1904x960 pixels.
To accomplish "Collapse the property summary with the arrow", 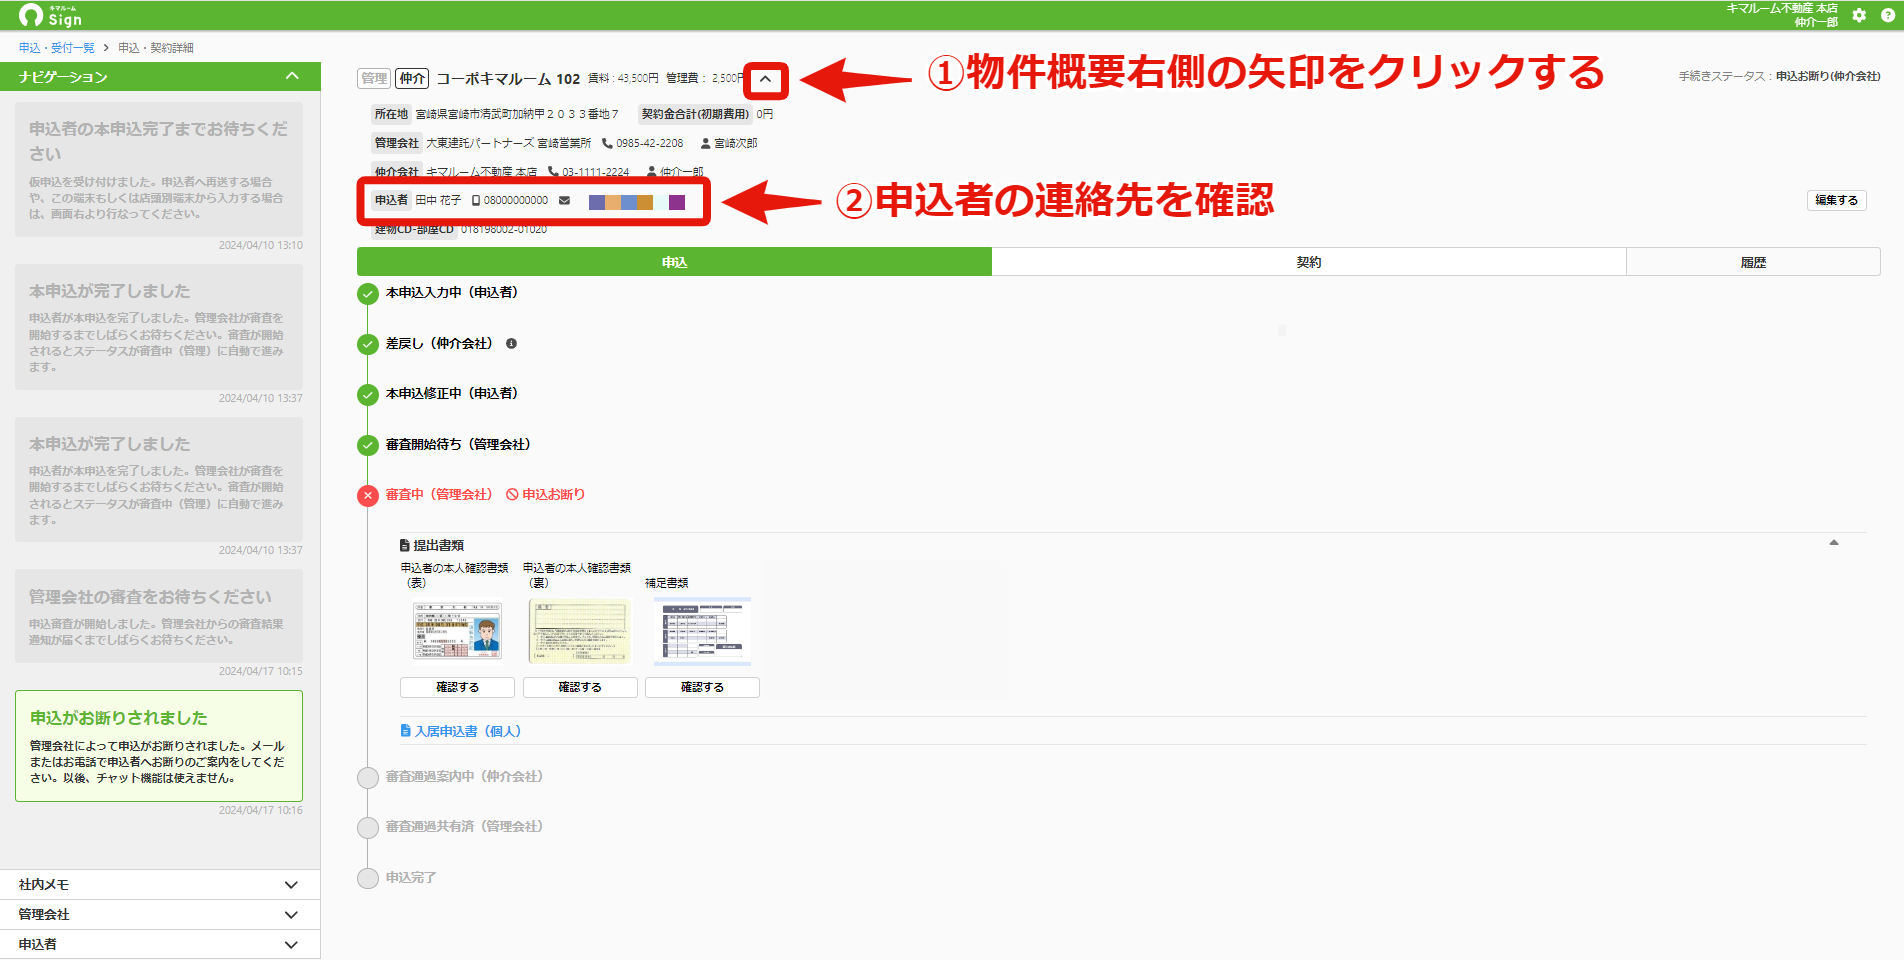I will tap(765, 79).
